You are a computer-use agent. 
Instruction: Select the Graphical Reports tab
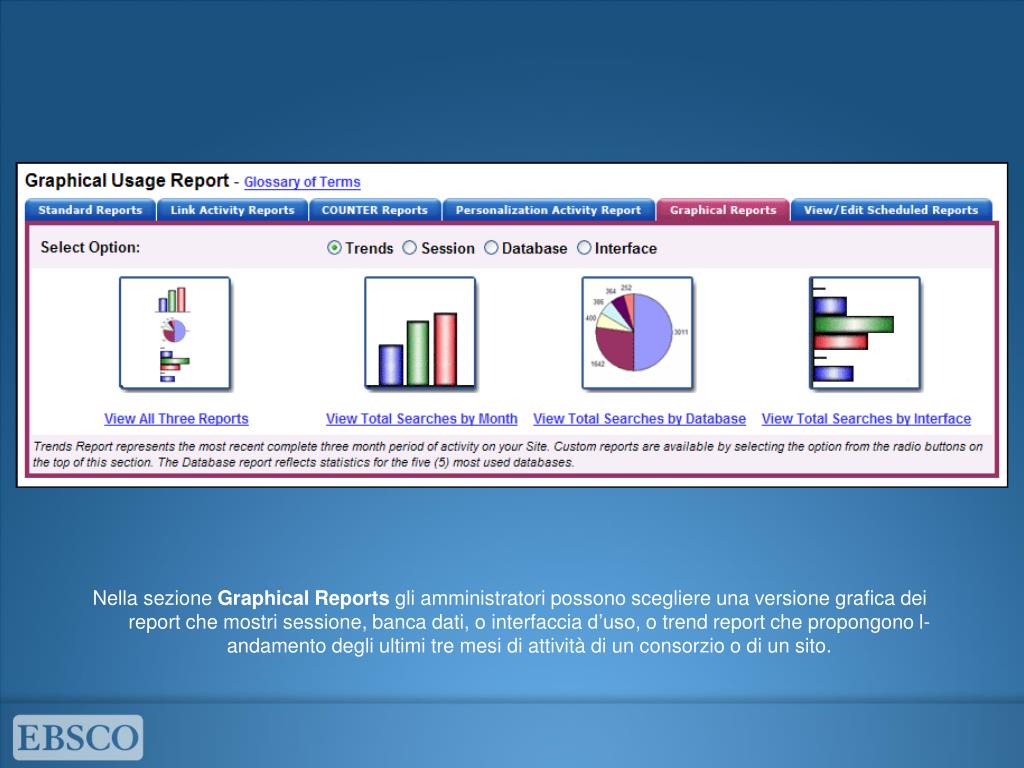tap(723, 210)
